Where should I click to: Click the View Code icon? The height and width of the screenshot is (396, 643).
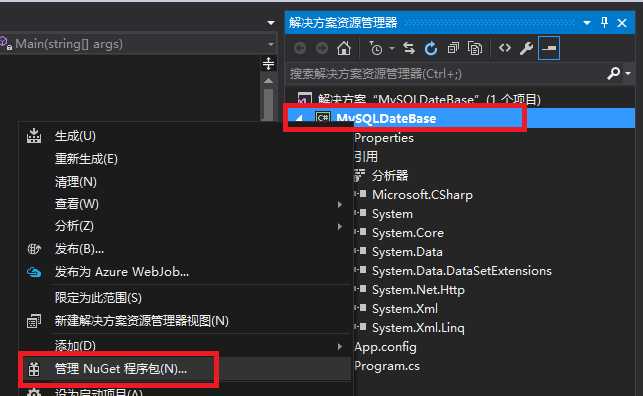(x=504, y=48)
